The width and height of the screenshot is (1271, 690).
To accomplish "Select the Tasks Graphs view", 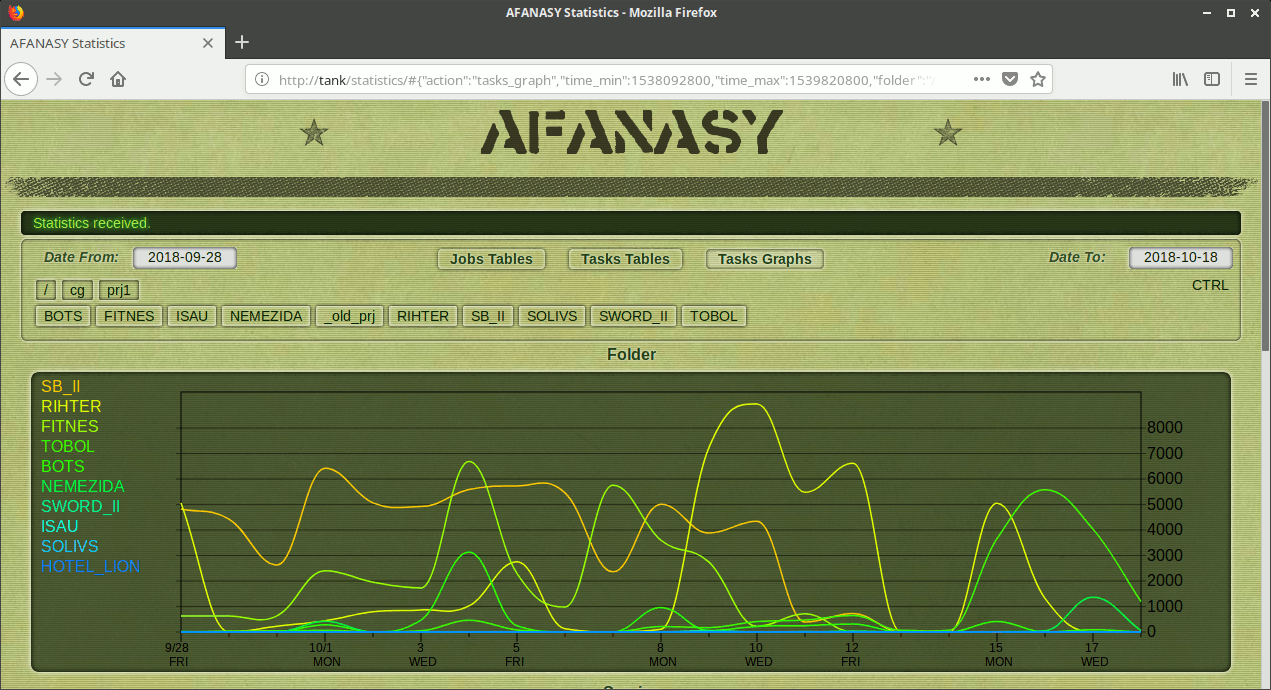I will 764,259.
